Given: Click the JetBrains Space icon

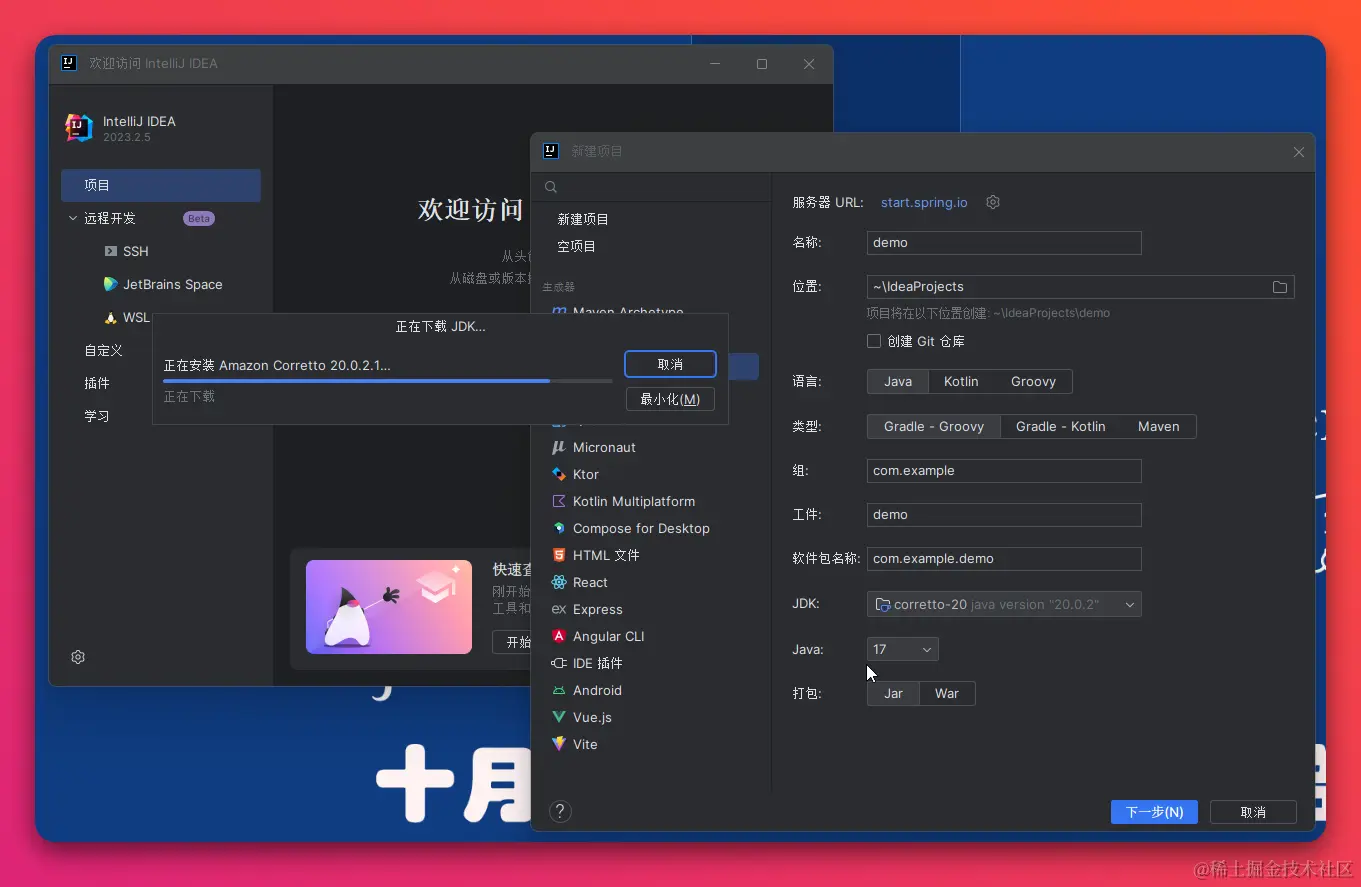Looking at the screenshot, I should (x=110, y=284).
